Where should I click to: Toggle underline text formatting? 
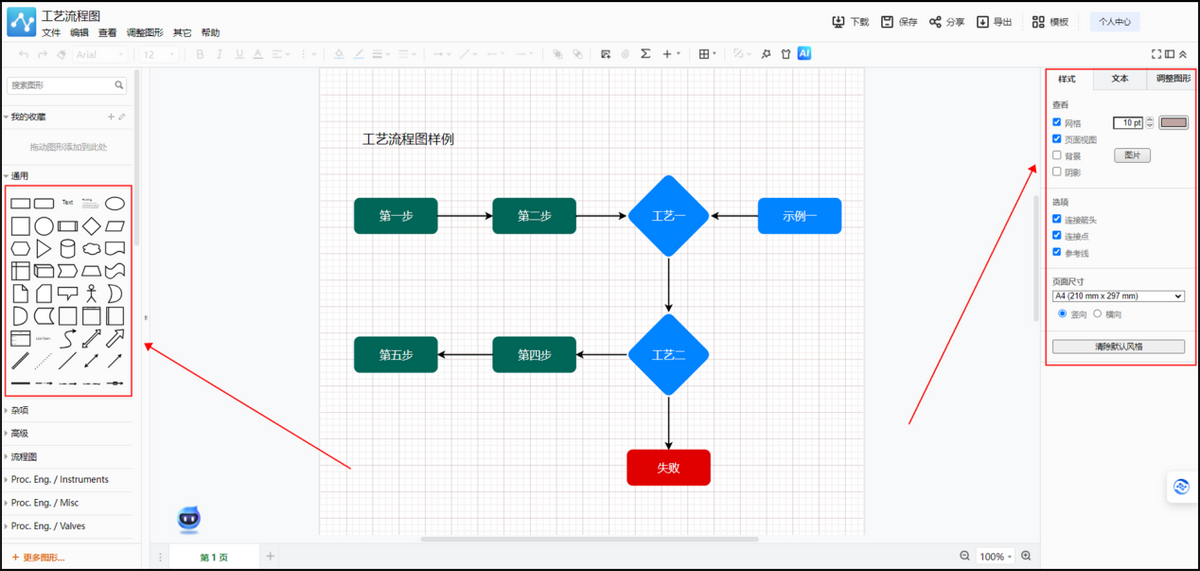coord(238,54)
